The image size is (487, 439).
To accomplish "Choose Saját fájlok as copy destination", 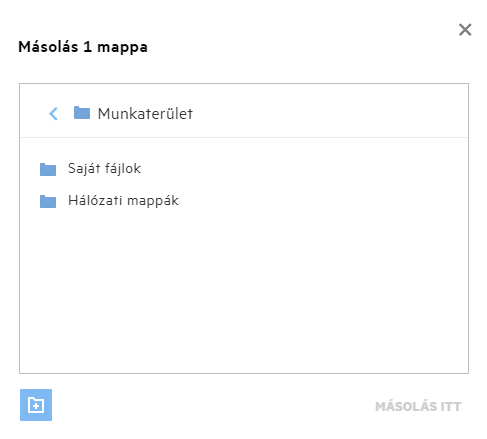I will (x=104, y=168).
